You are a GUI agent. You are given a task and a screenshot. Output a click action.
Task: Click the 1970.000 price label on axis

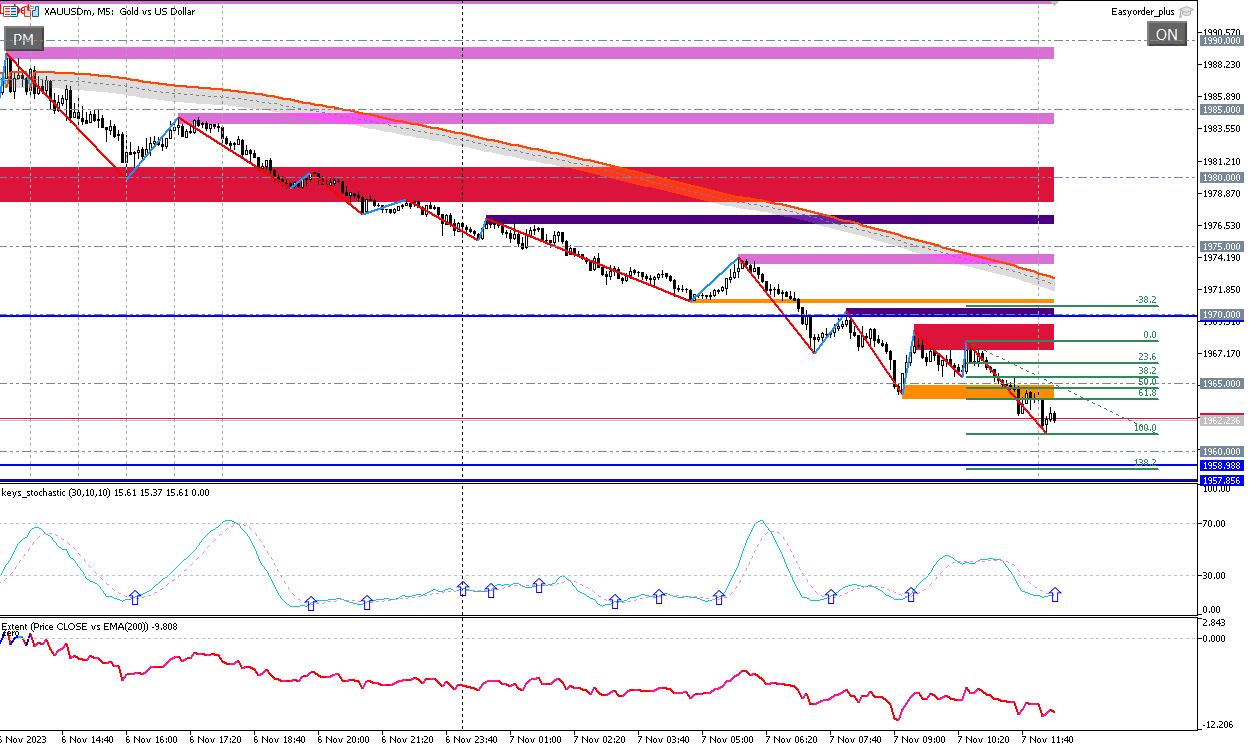tap(1221, 315)
